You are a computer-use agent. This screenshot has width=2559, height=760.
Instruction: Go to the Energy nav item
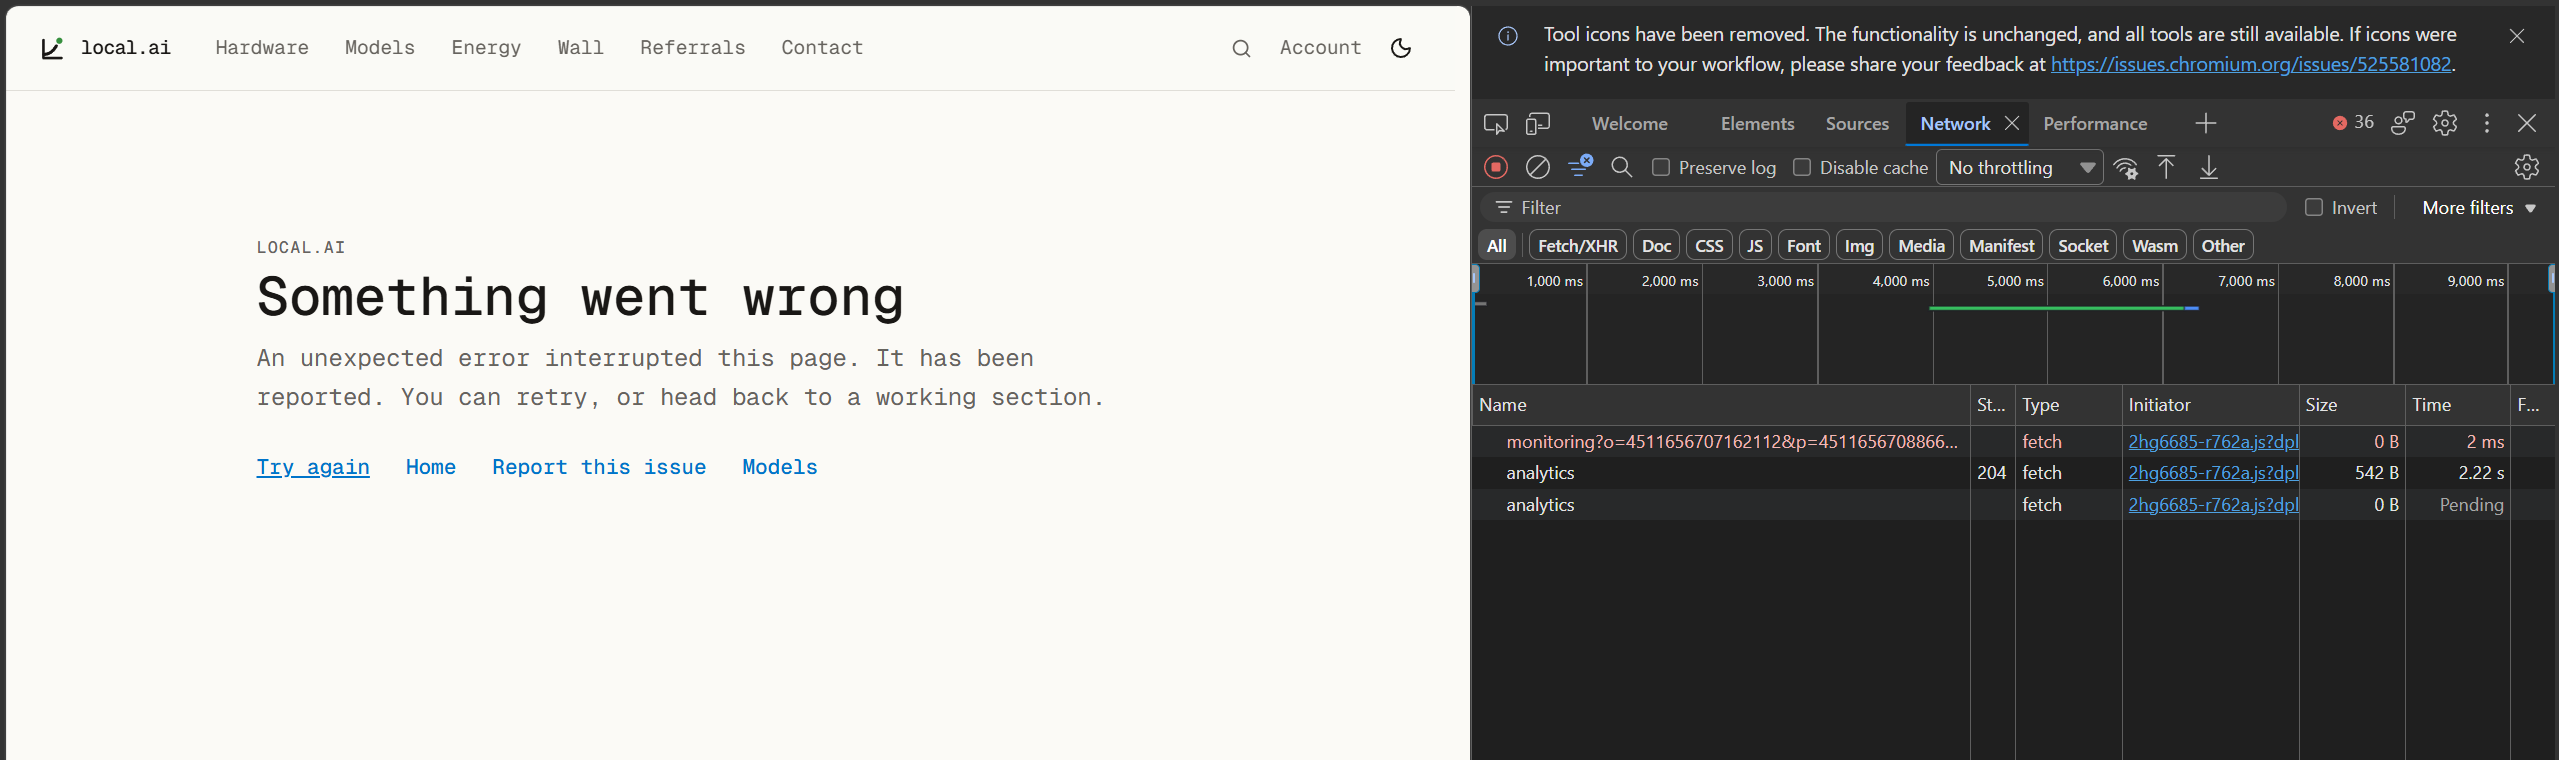click(486, 48)
